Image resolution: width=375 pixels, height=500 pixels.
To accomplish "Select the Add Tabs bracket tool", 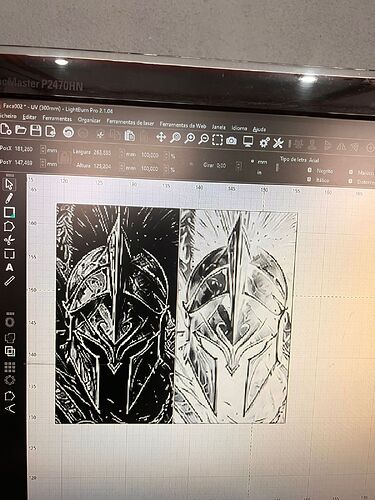I will pos(9,254).
